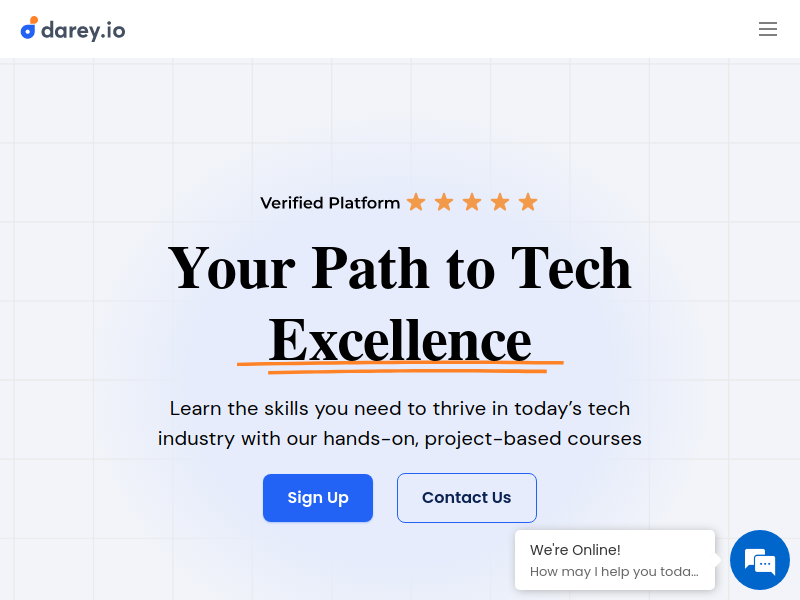The image size is (800, 600).
Task: Click the "How may I help you" message
Action: point(614,571)
